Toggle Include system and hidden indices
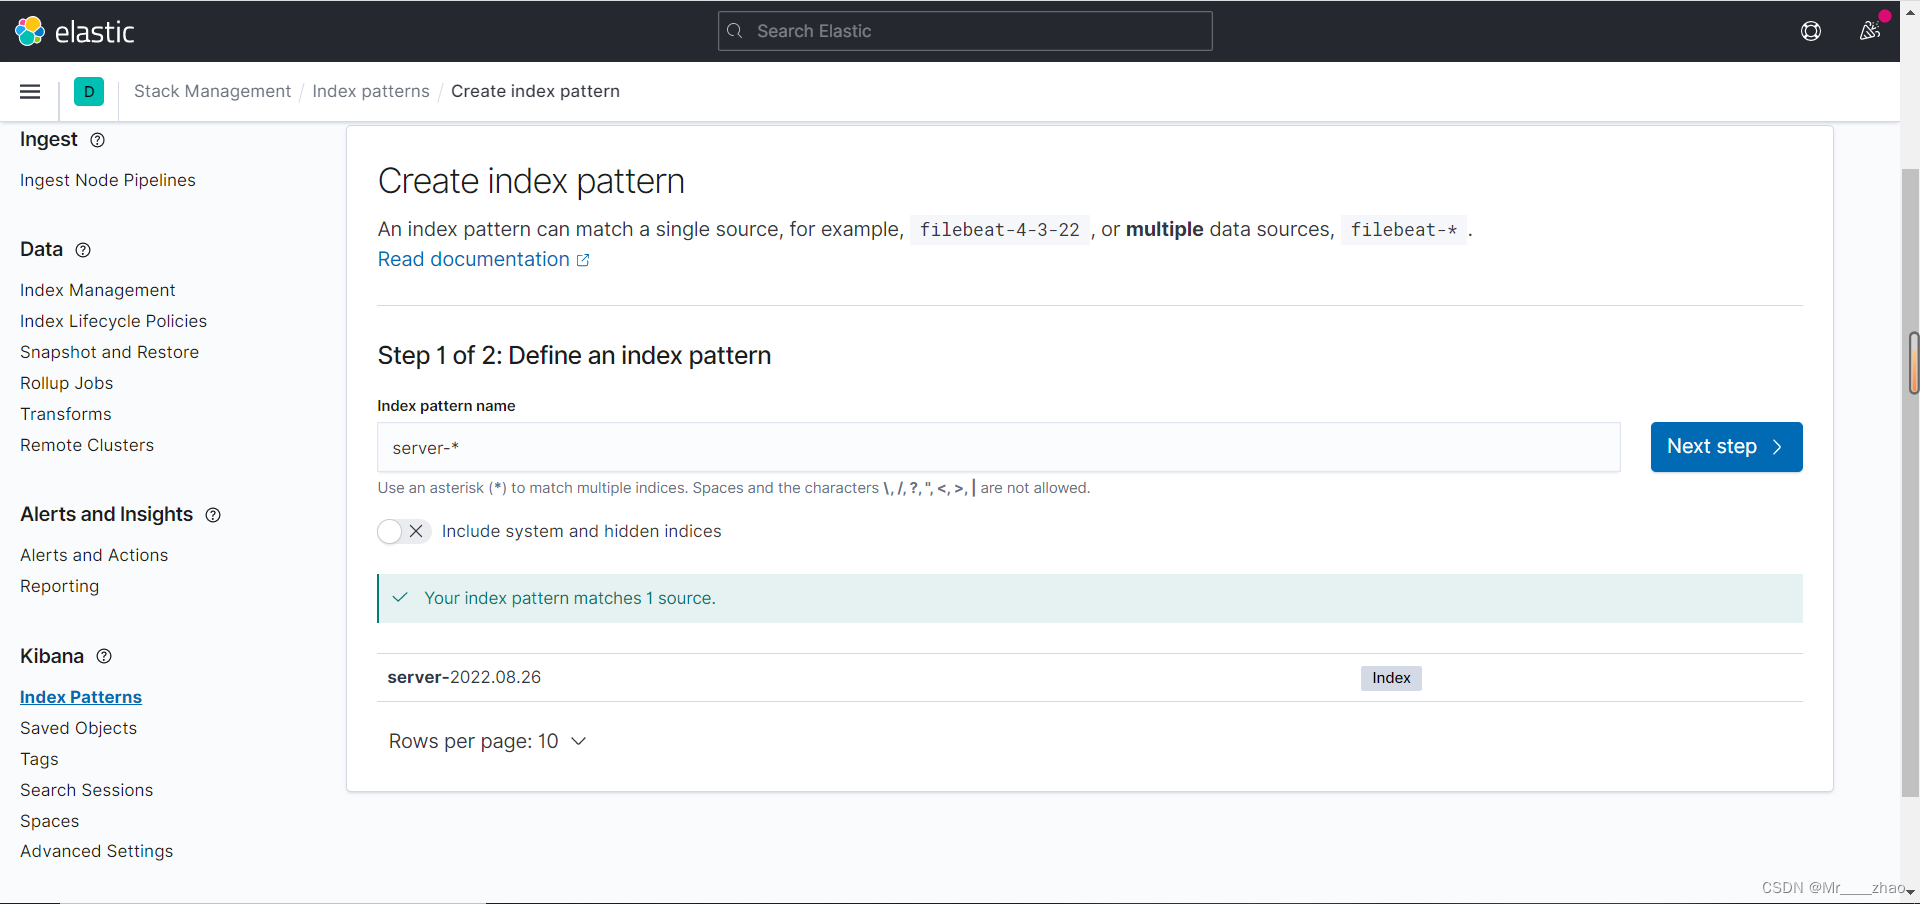Viewport: 1920px width, 904px height. tap(403, 531)
